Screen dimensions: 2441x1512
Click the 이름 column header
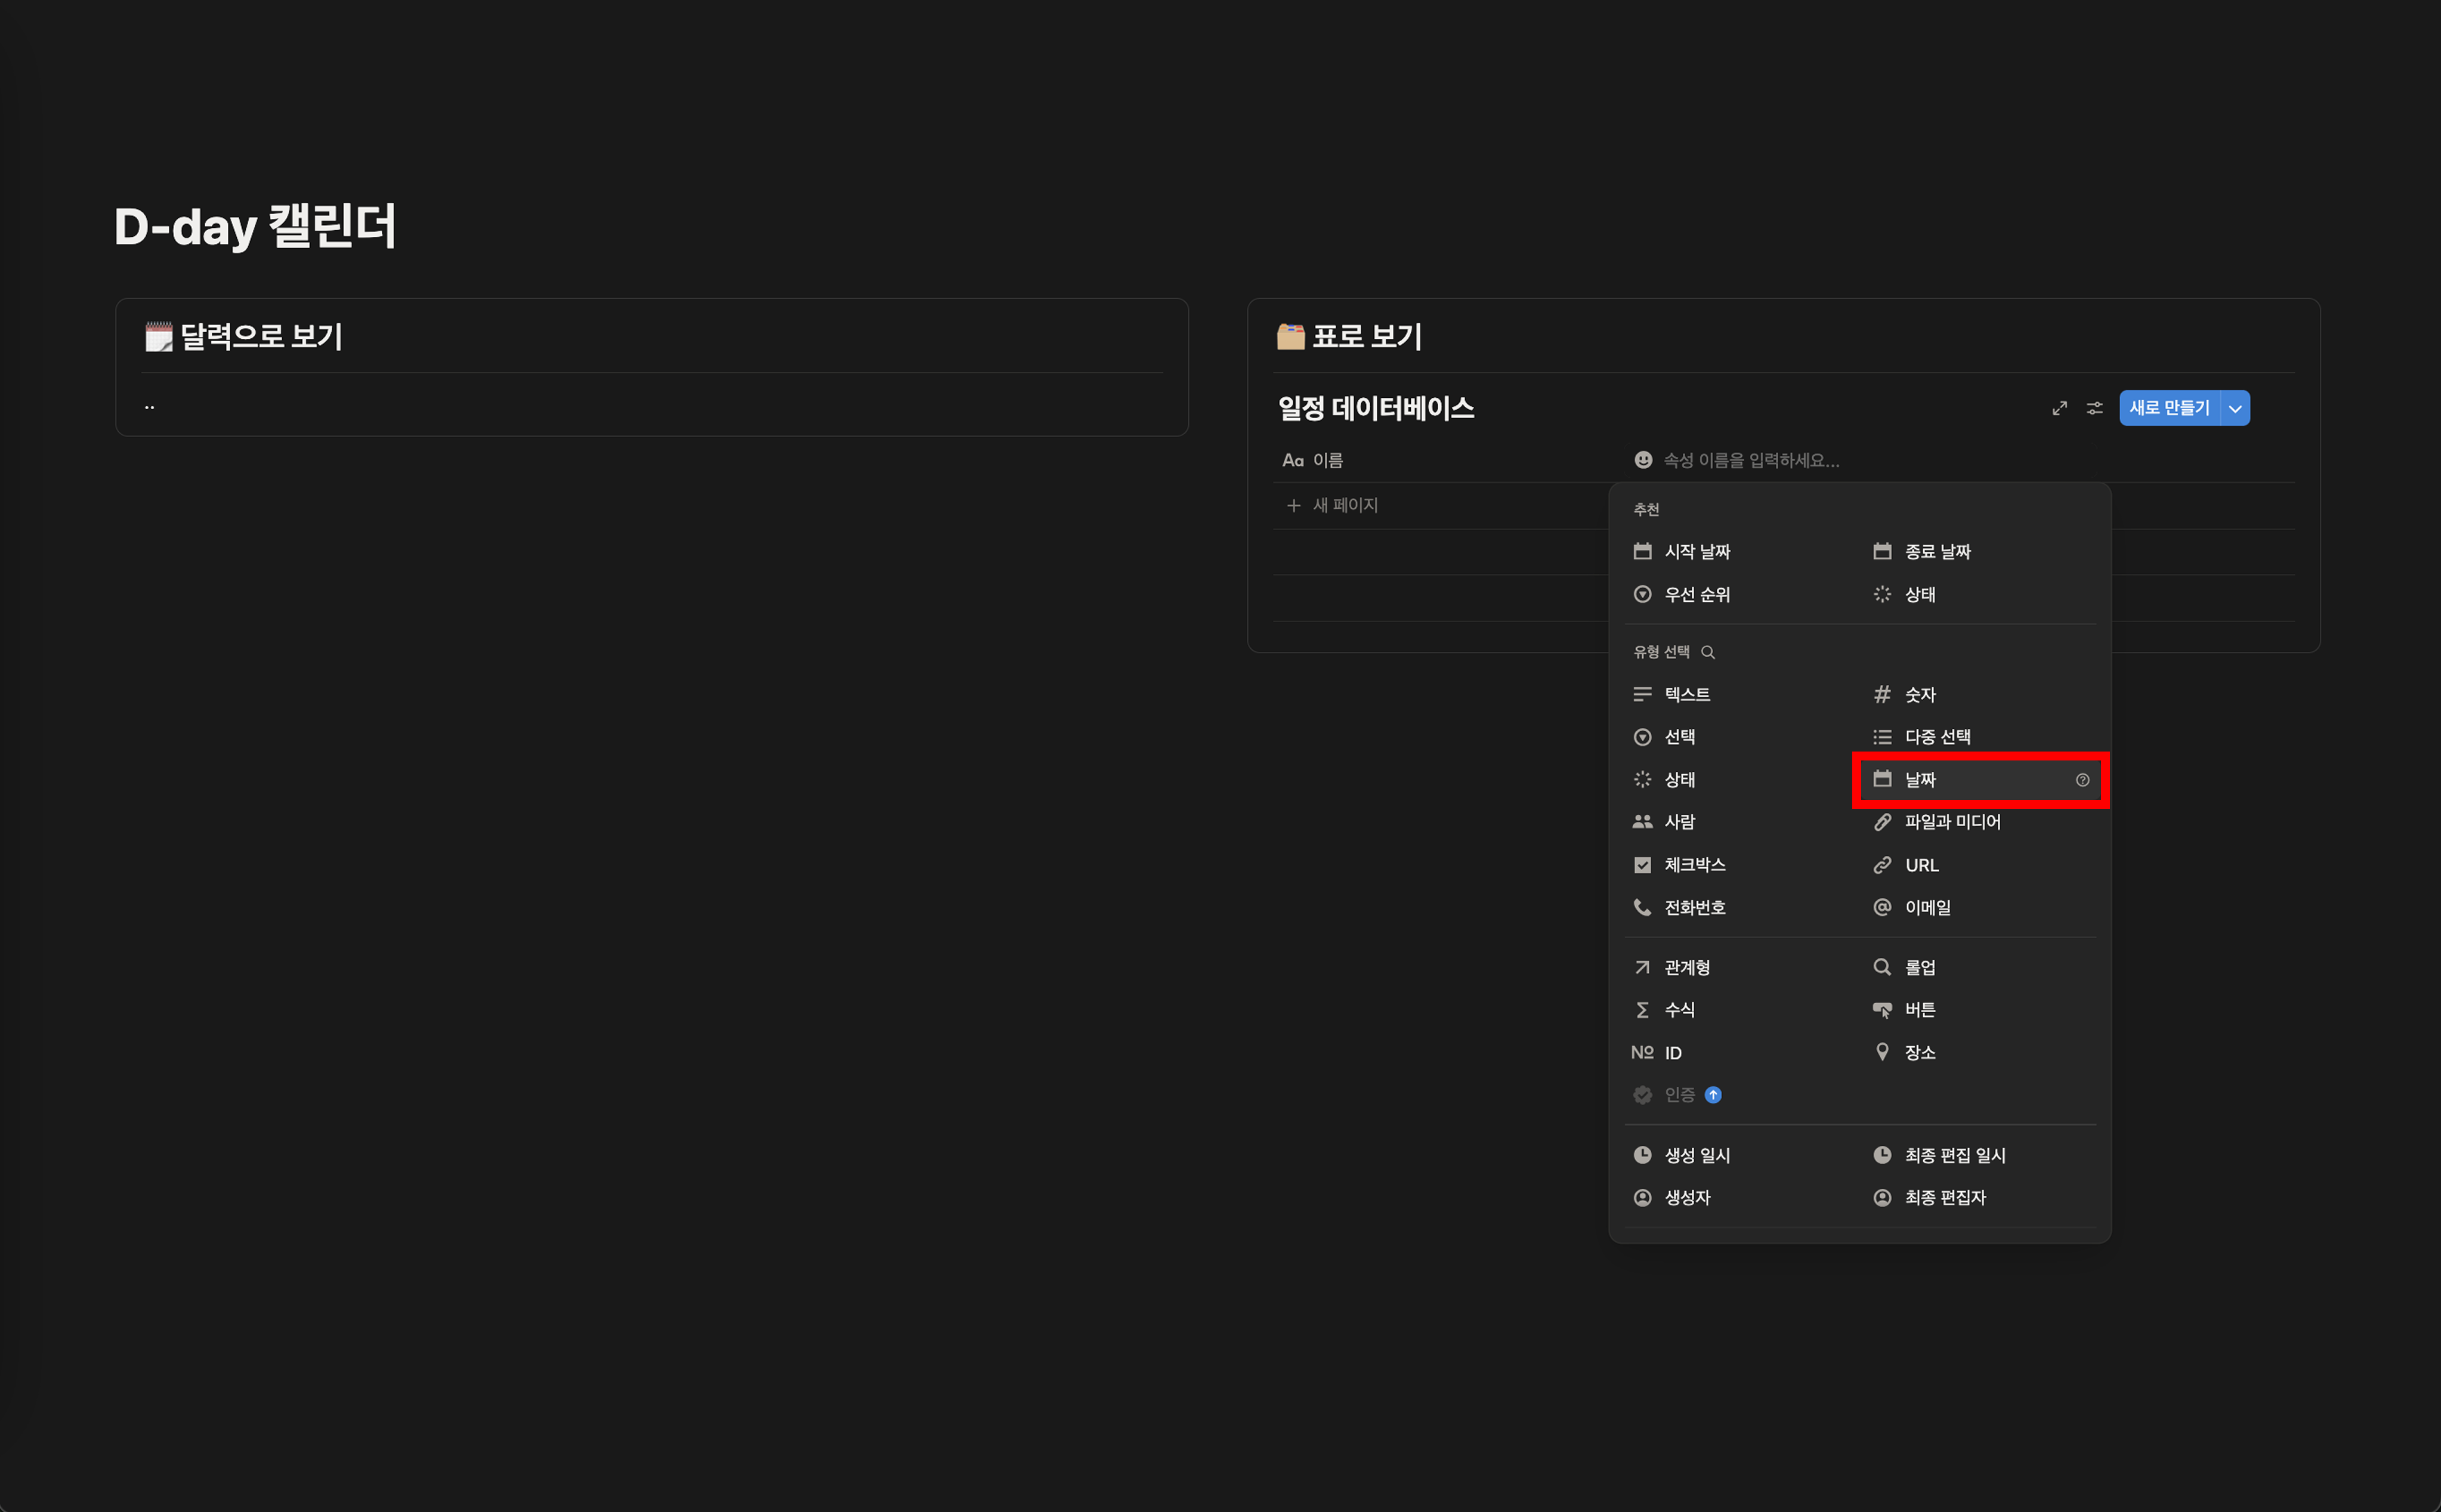[1327, 460]
